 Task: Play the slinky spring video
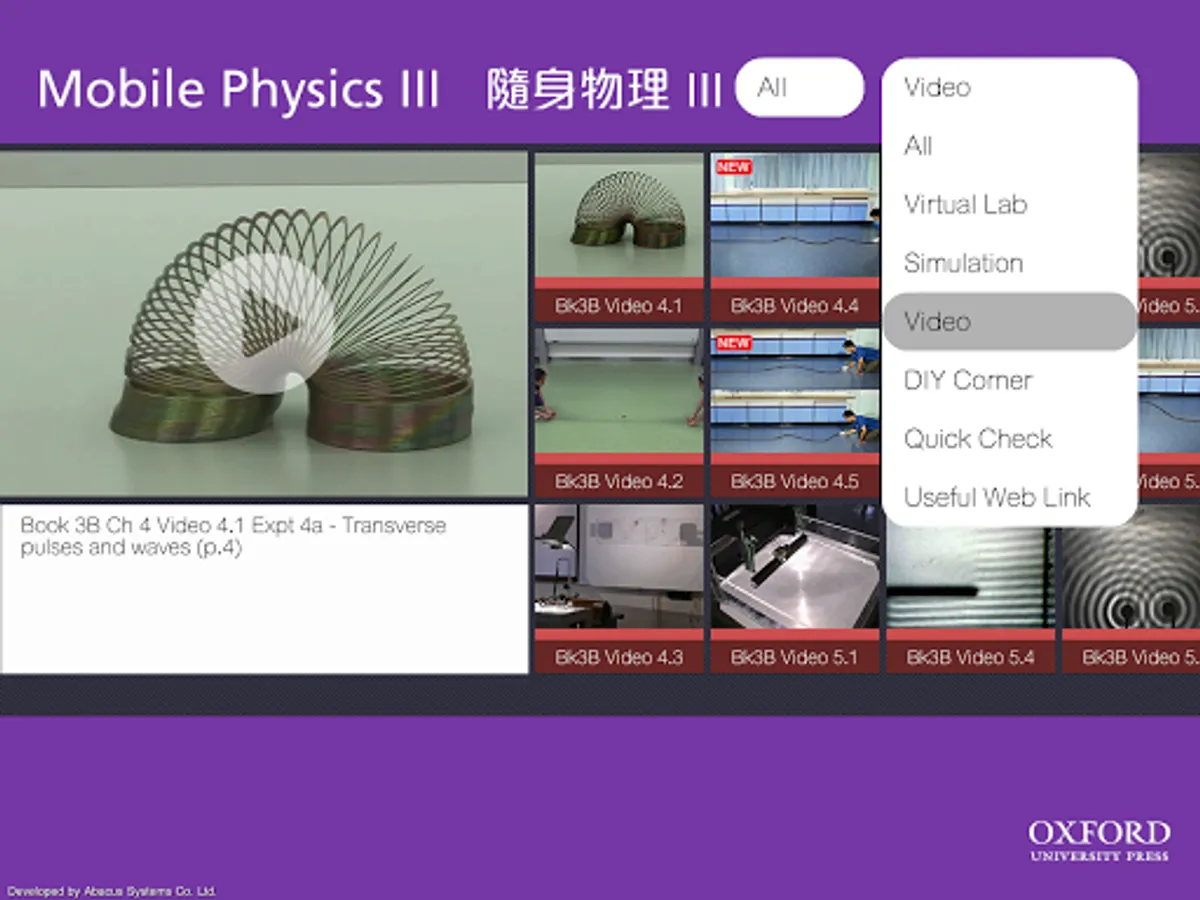[263, 323]
